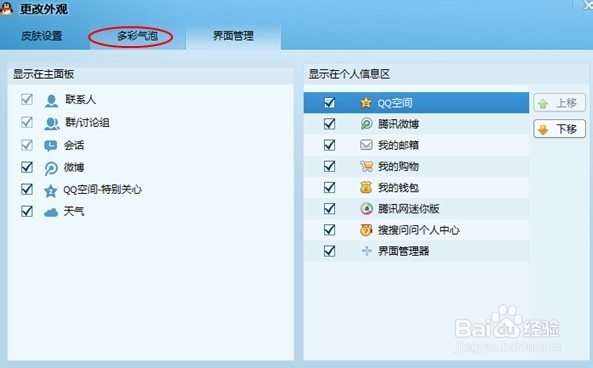The width and height of the screenshot is (593, 368).
Task: Click the 我的邮箱 envelope icon
Action: click(x=366, y=145)
